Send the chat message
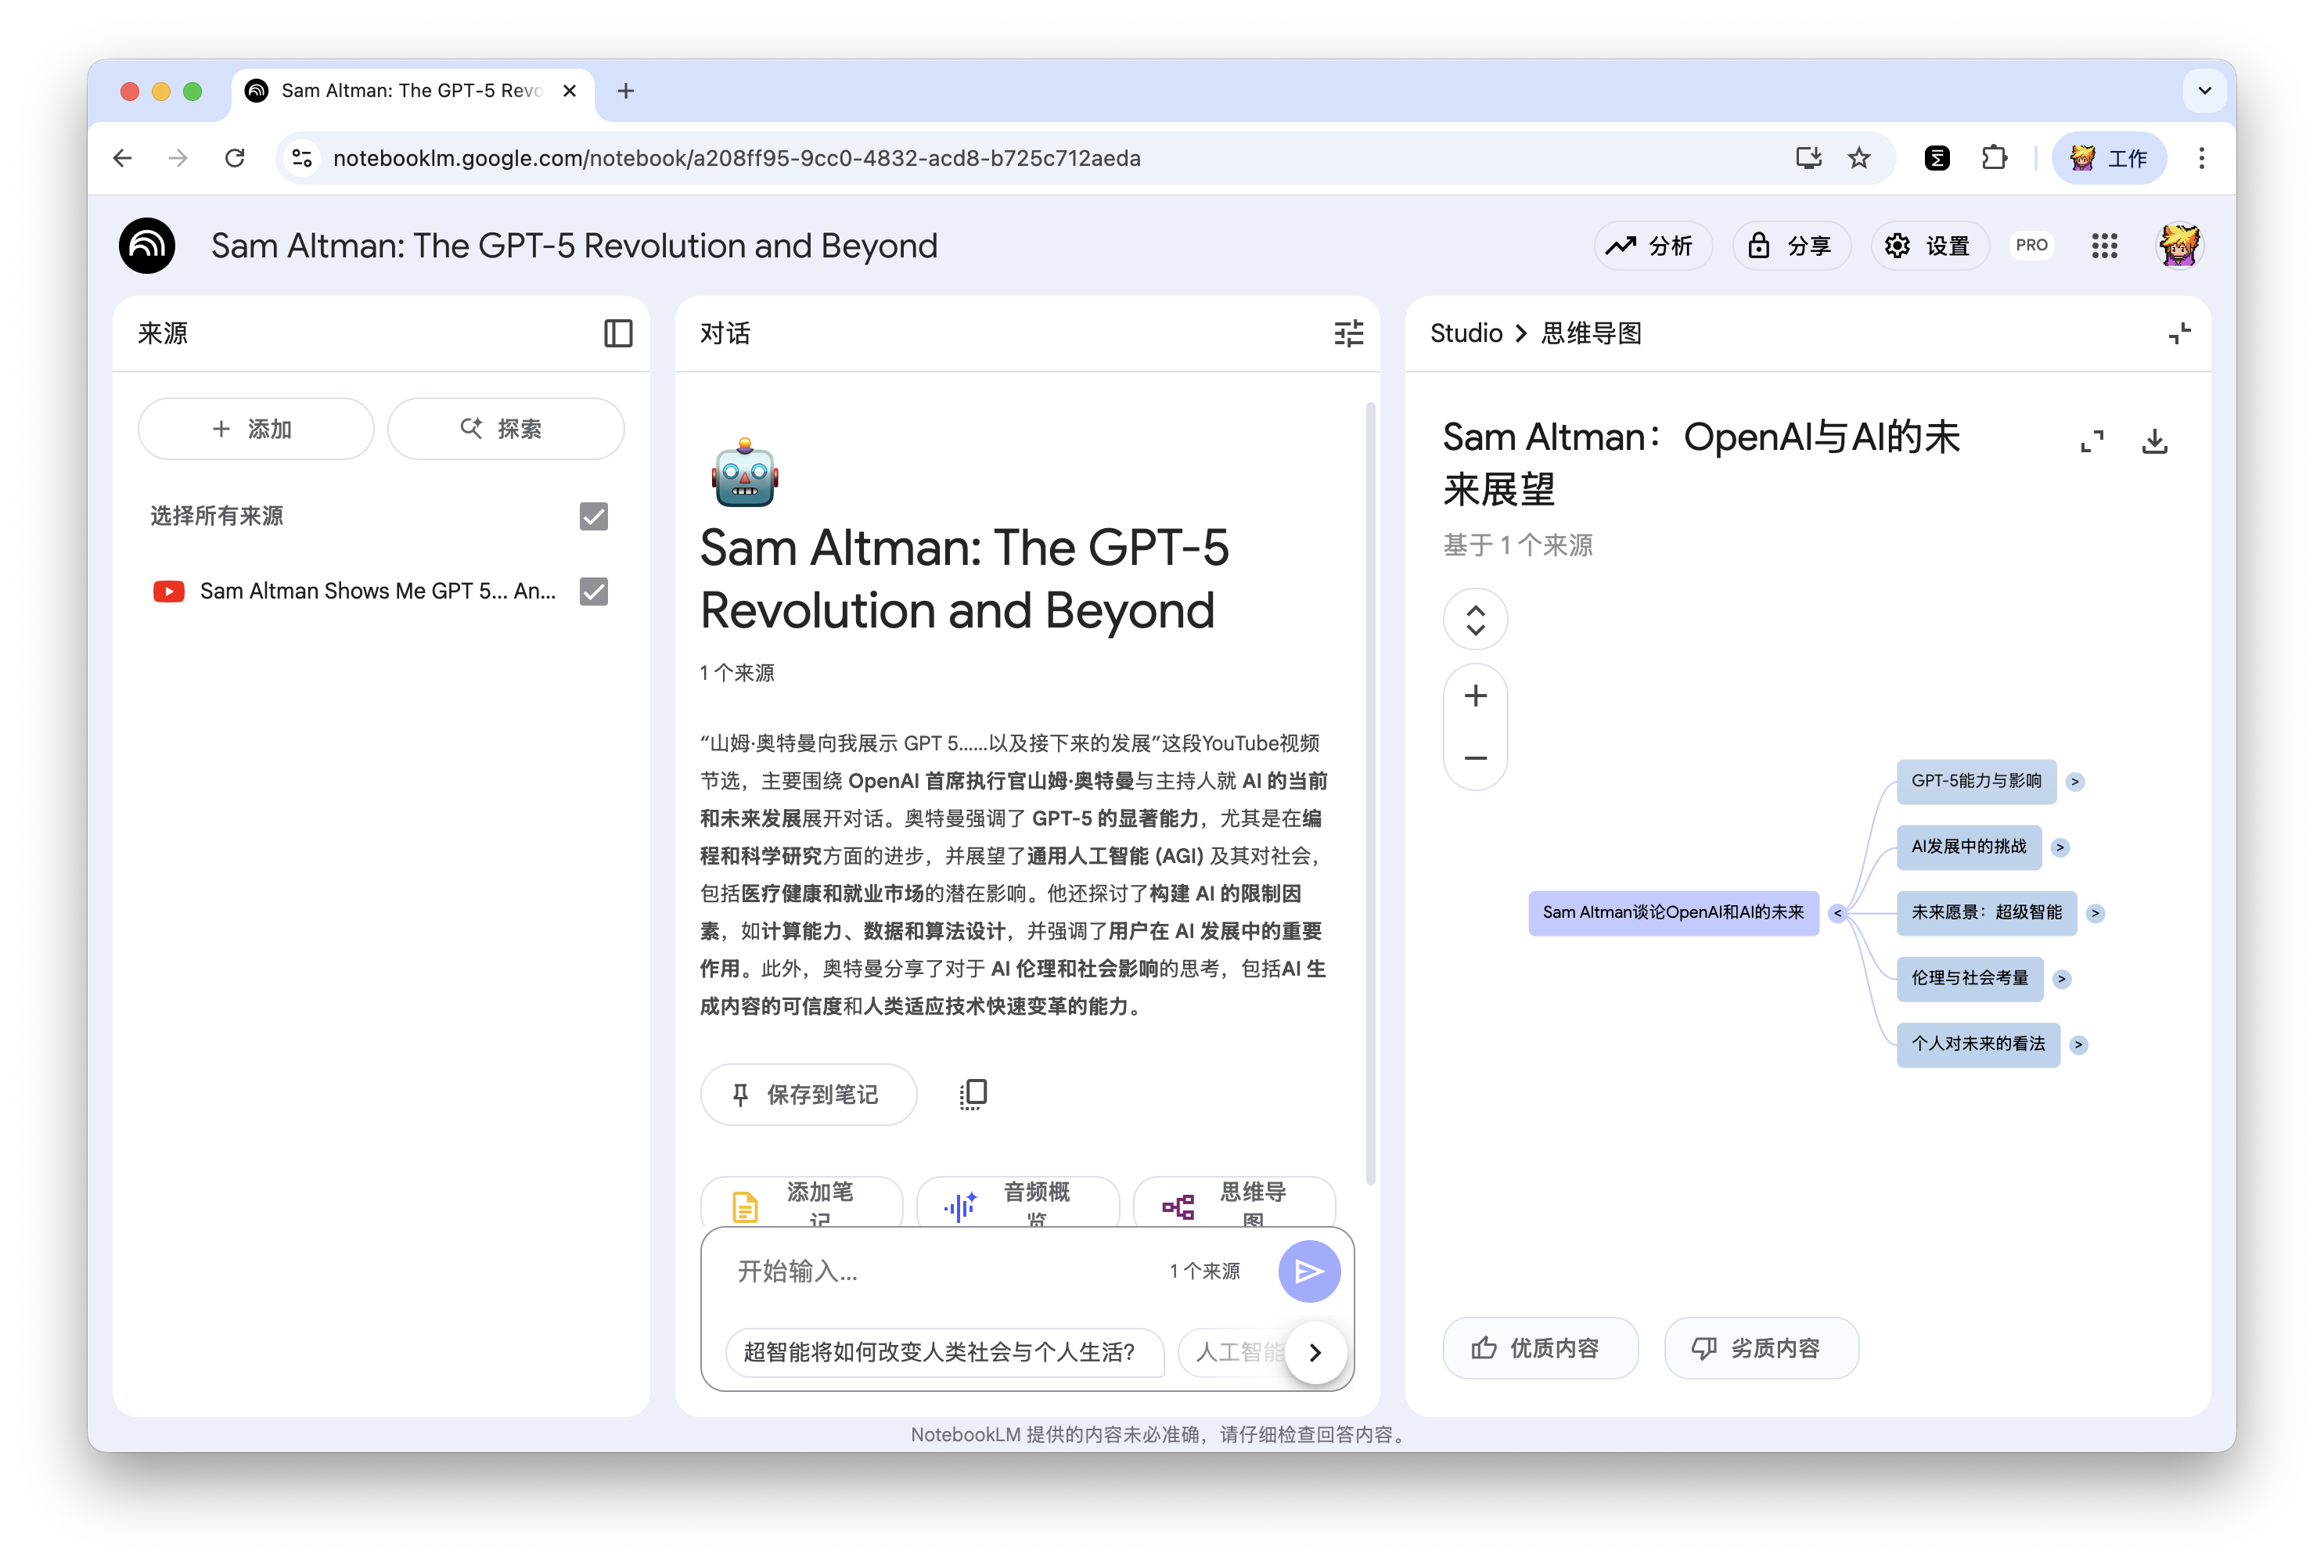2324x1568 pixels. [1309, 1271]
